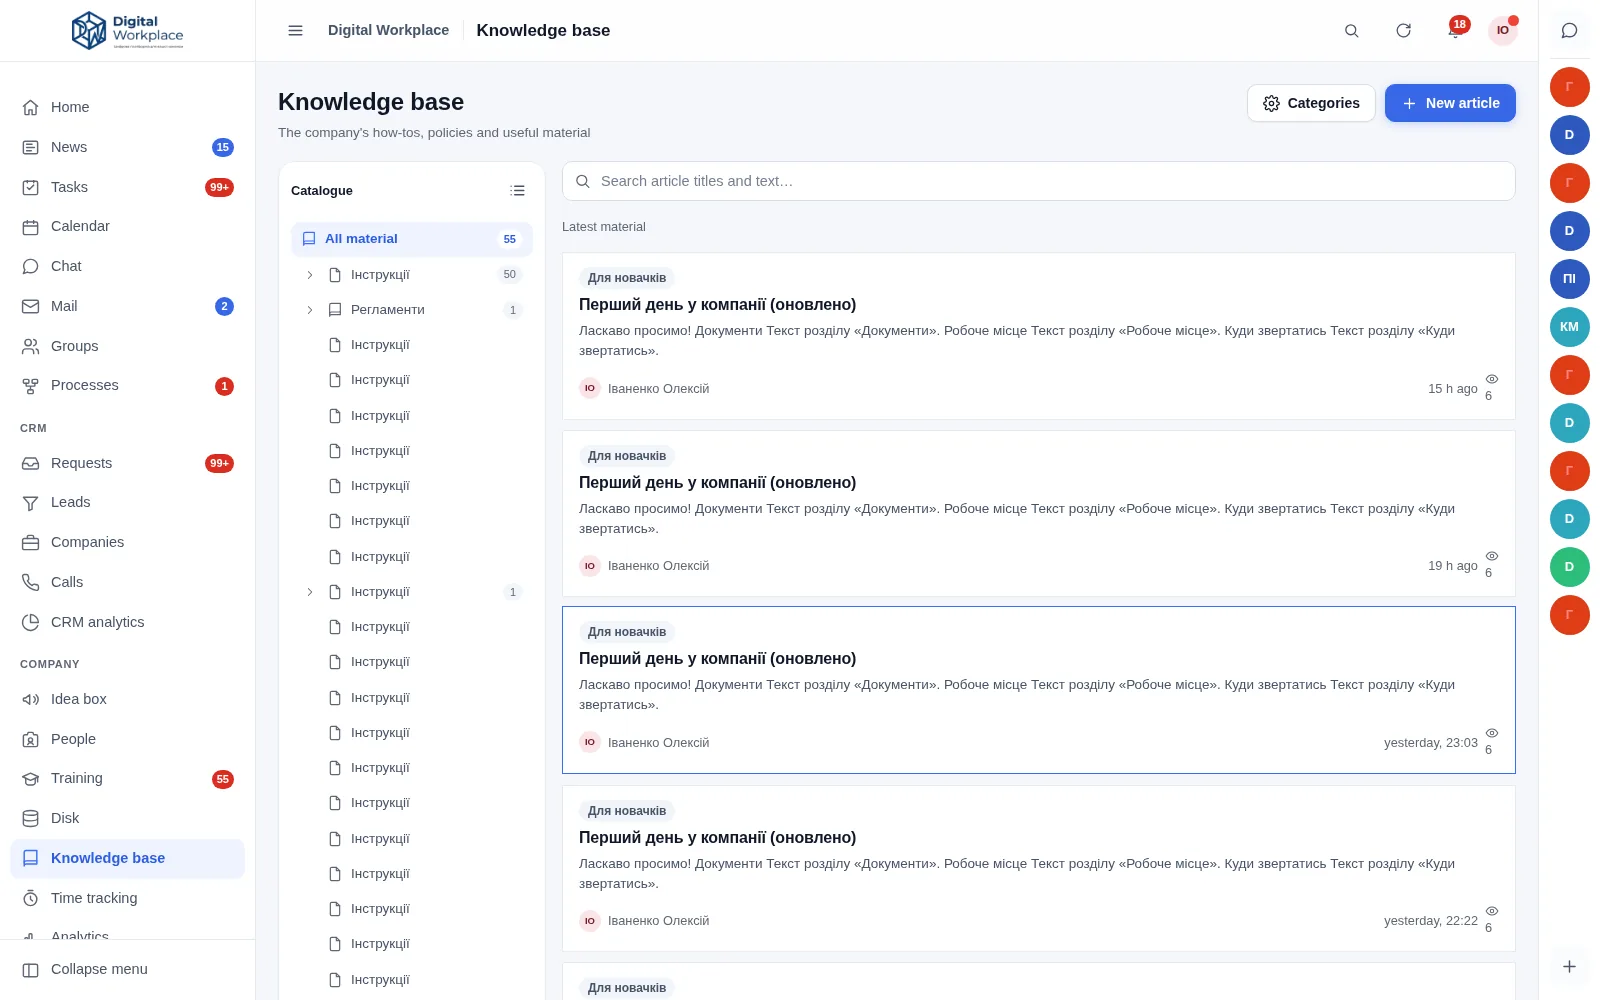Open the Processes section
Viewport: 1600px width, 1000px height.
pos(128,385)
